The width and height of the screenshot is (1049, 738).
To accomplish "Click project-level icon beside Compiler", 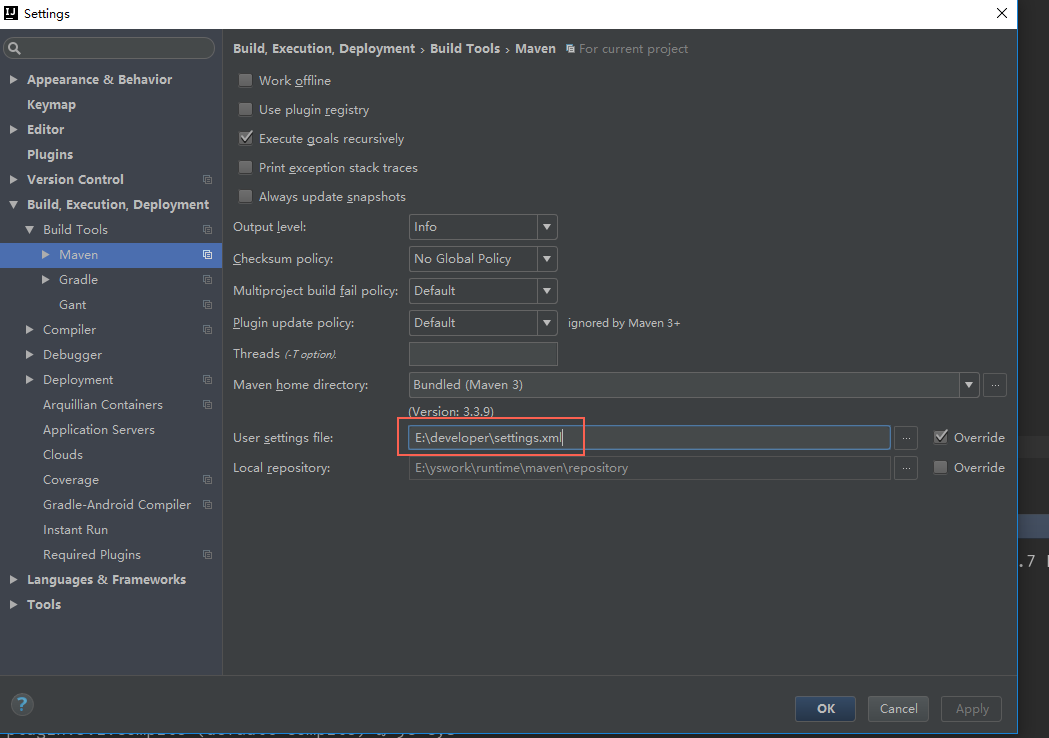I will (207, 329).
